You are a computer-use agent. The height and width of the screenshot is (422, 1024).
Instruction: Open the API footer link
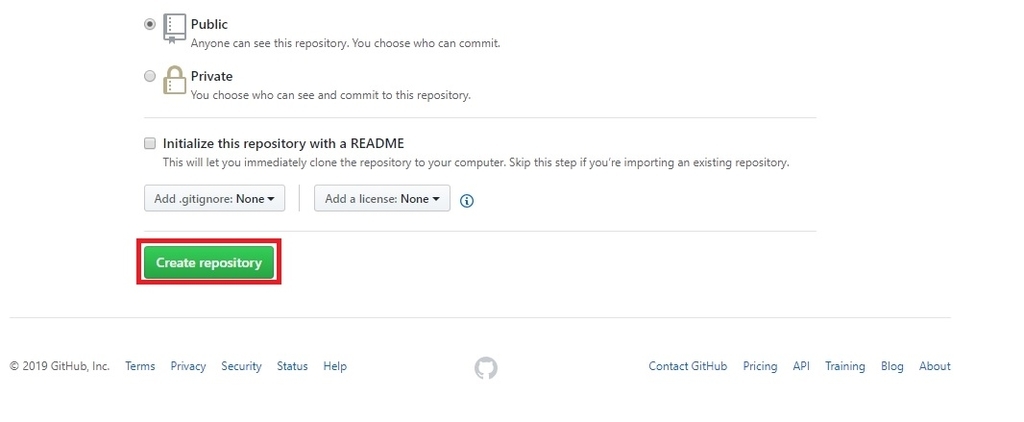point(801,366)
